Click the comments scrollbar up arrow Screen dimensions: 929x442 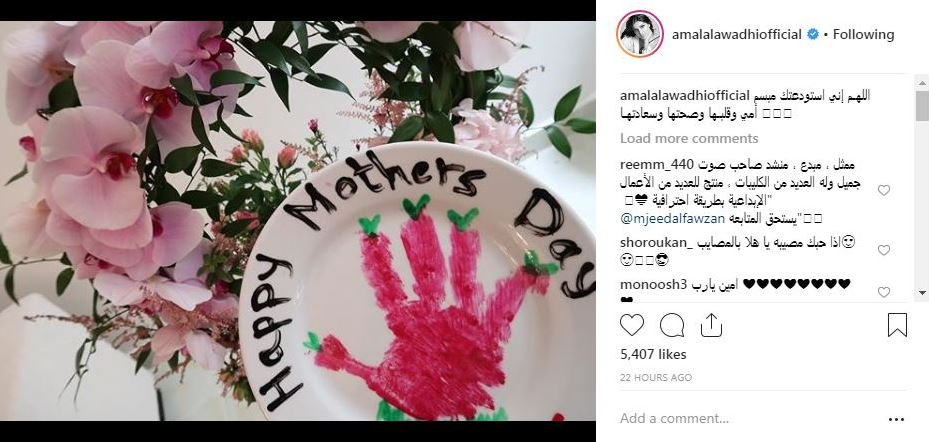click(922, 82)
